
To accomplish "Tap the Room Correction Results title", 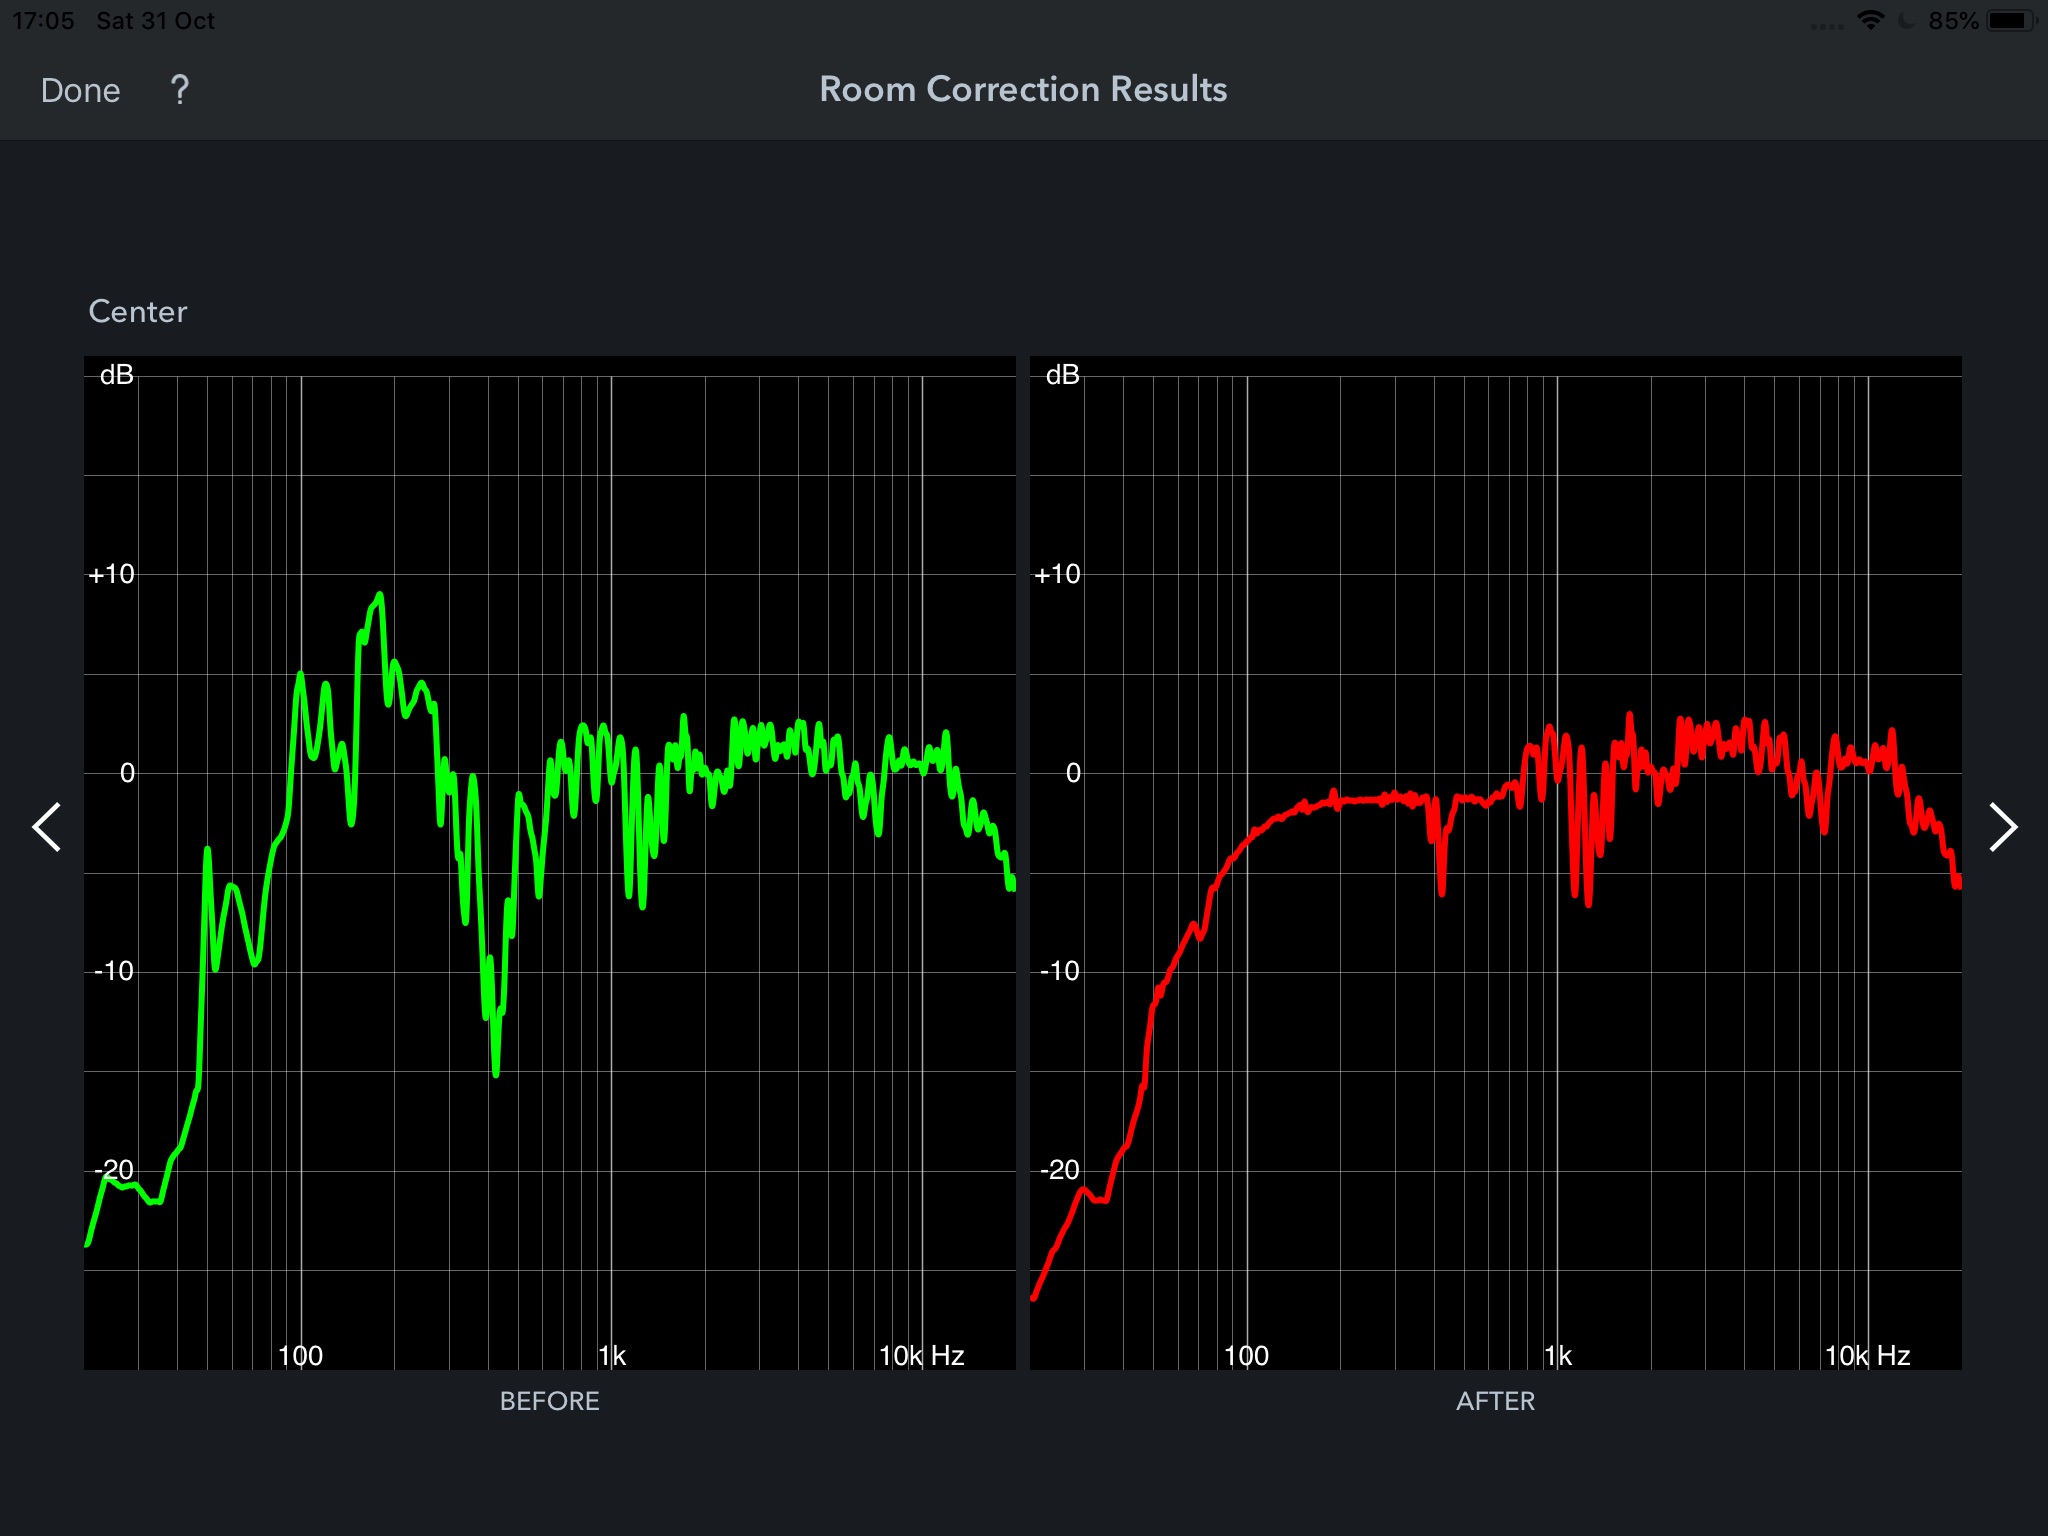I will tap(1023, 89).
